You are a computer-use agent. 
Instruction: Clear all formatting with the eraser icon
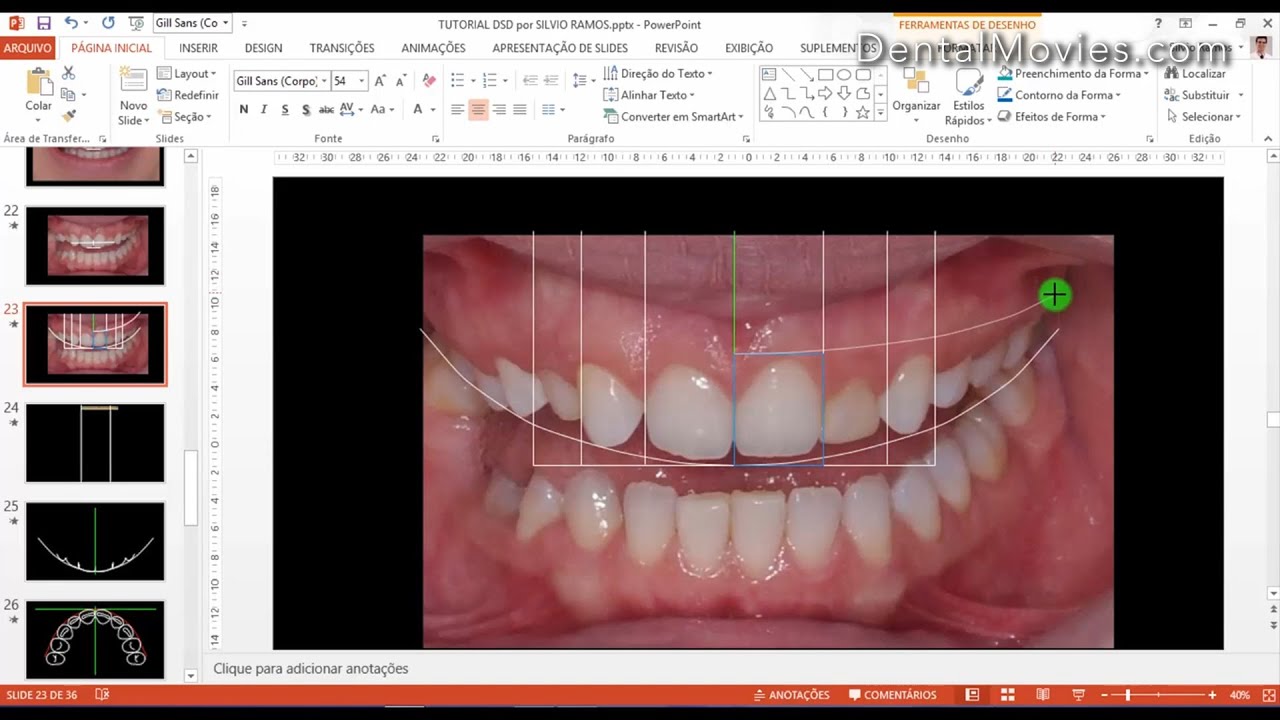[429, 81]
